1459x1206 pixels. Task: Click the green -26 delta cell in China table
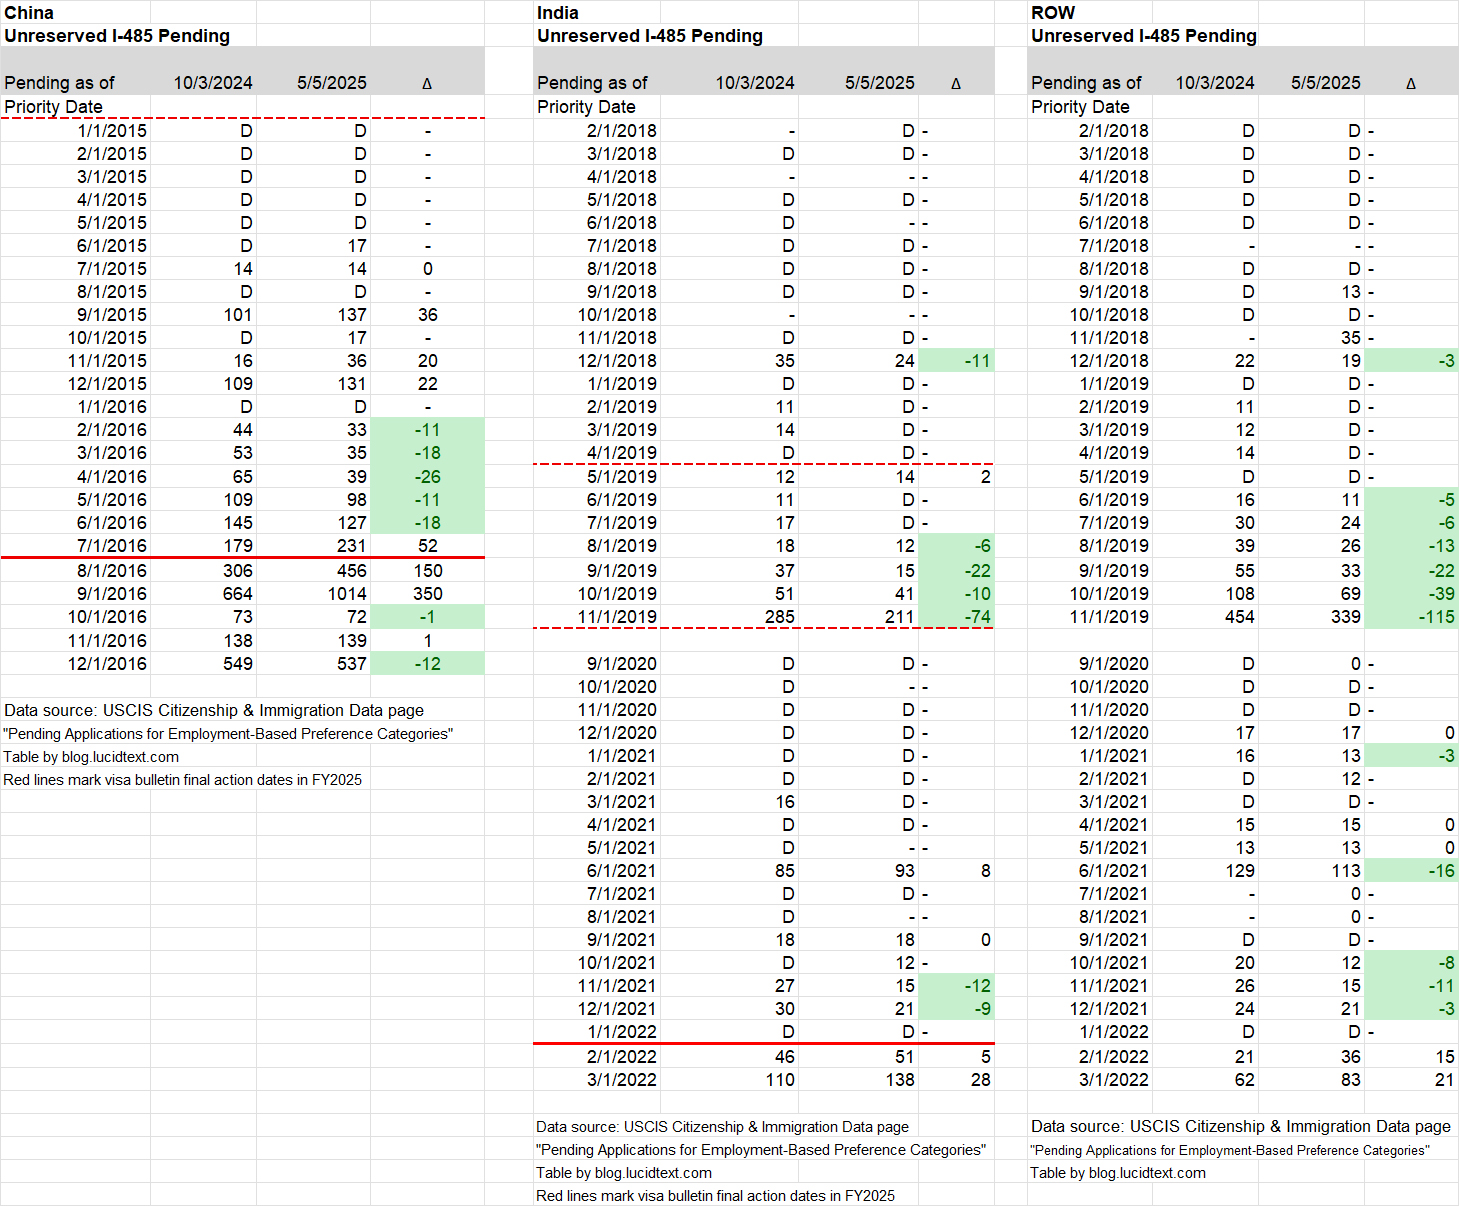pyautogui.click(x=427, y=477)
